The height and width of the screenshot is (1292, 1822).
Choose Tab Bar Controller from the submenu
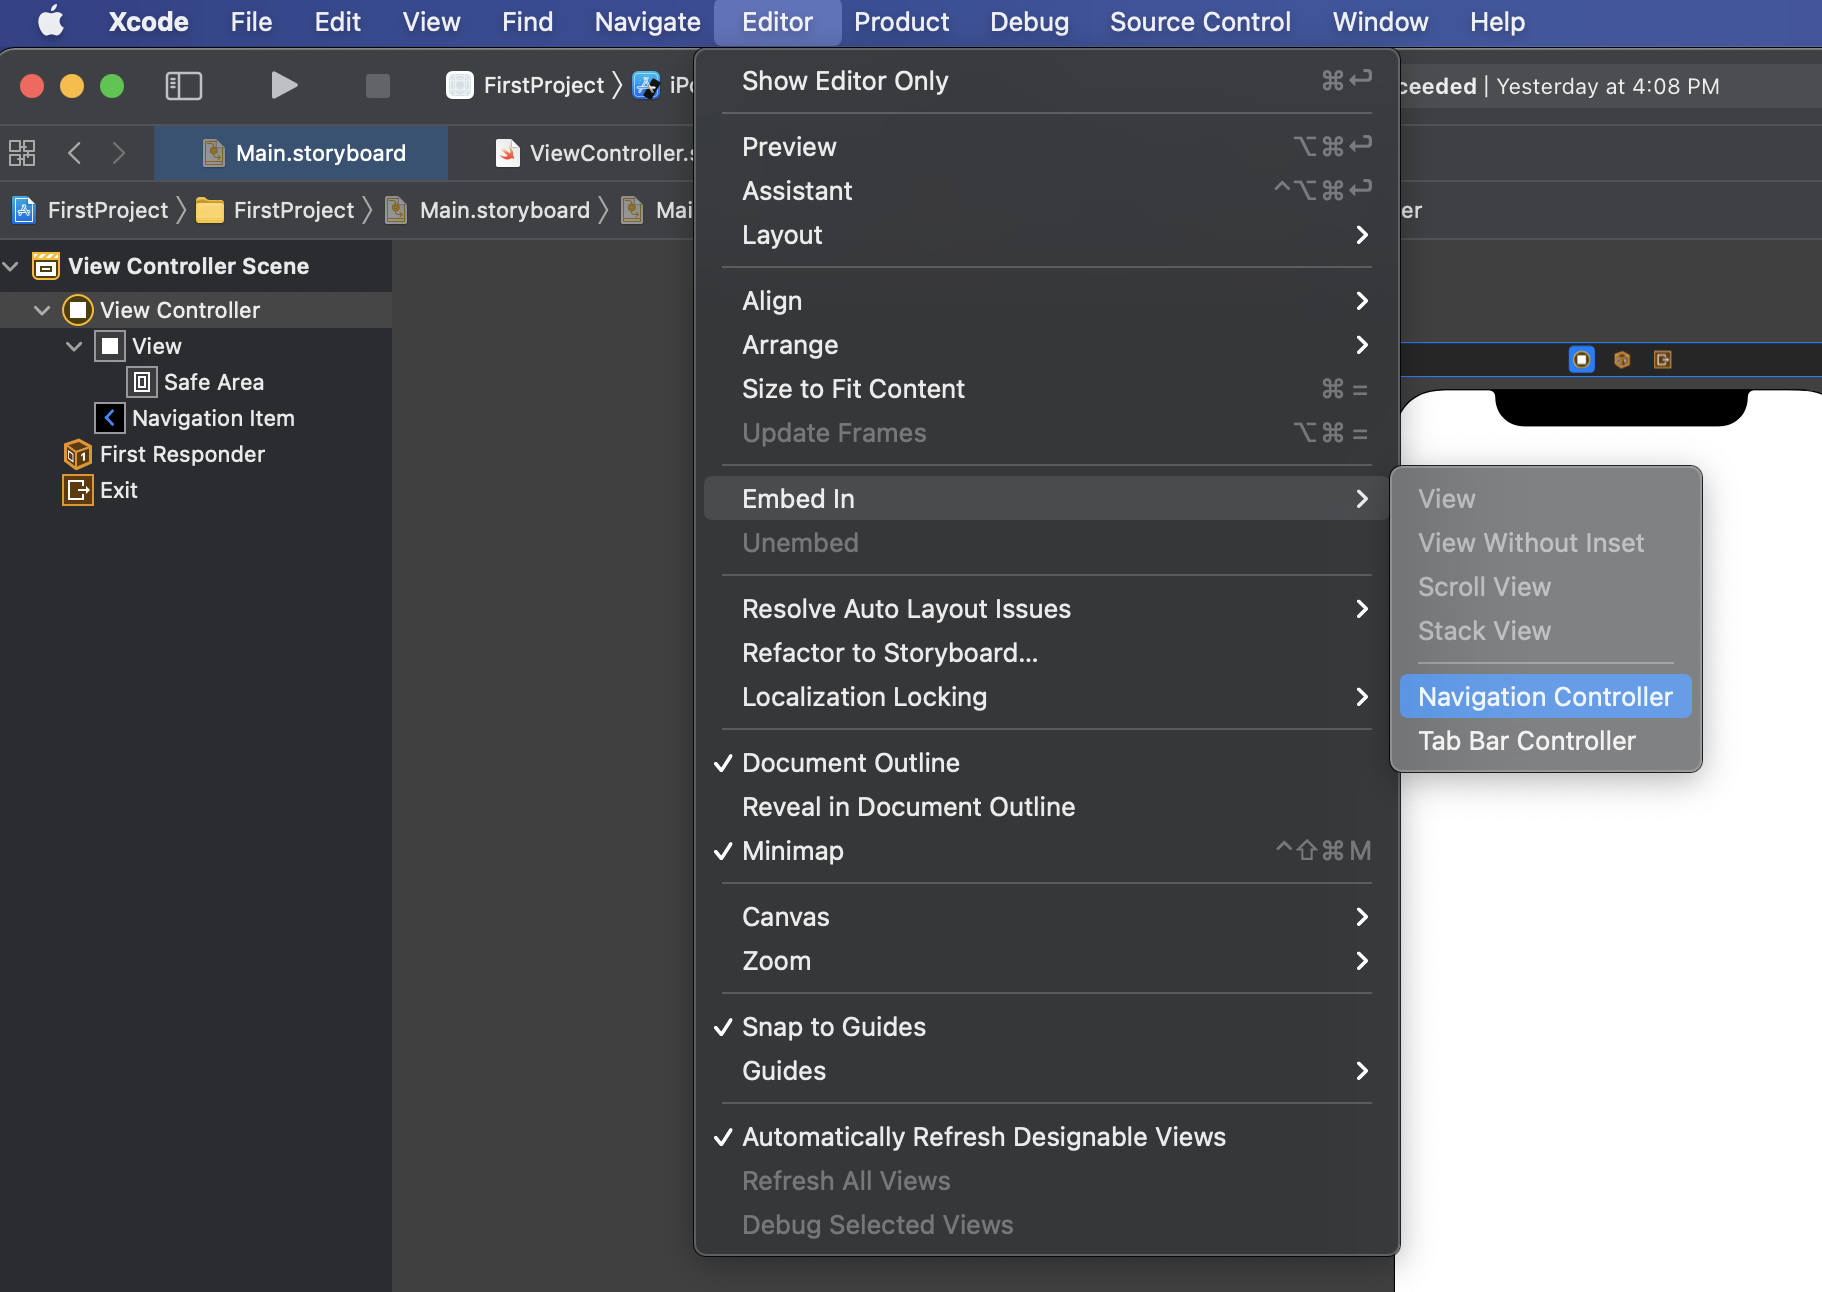tap(1546, 741)
